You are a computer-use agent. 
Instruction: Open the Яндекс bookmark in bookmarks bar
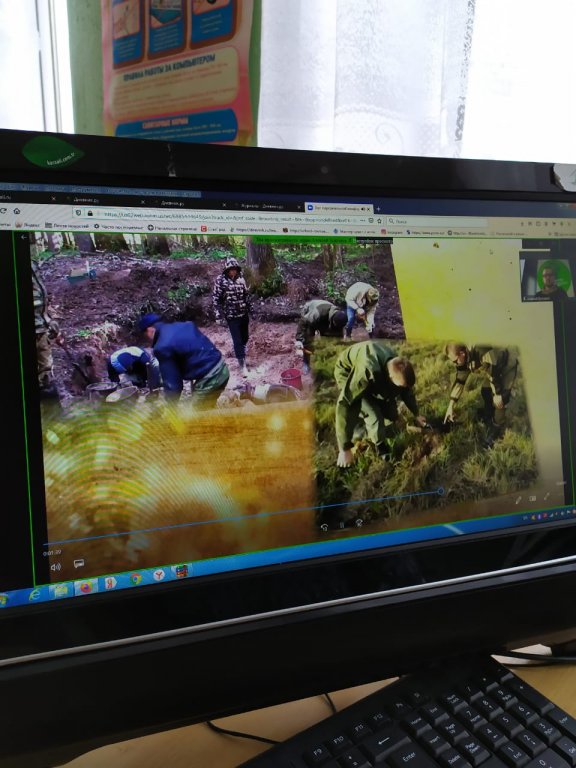coord(28,225)
